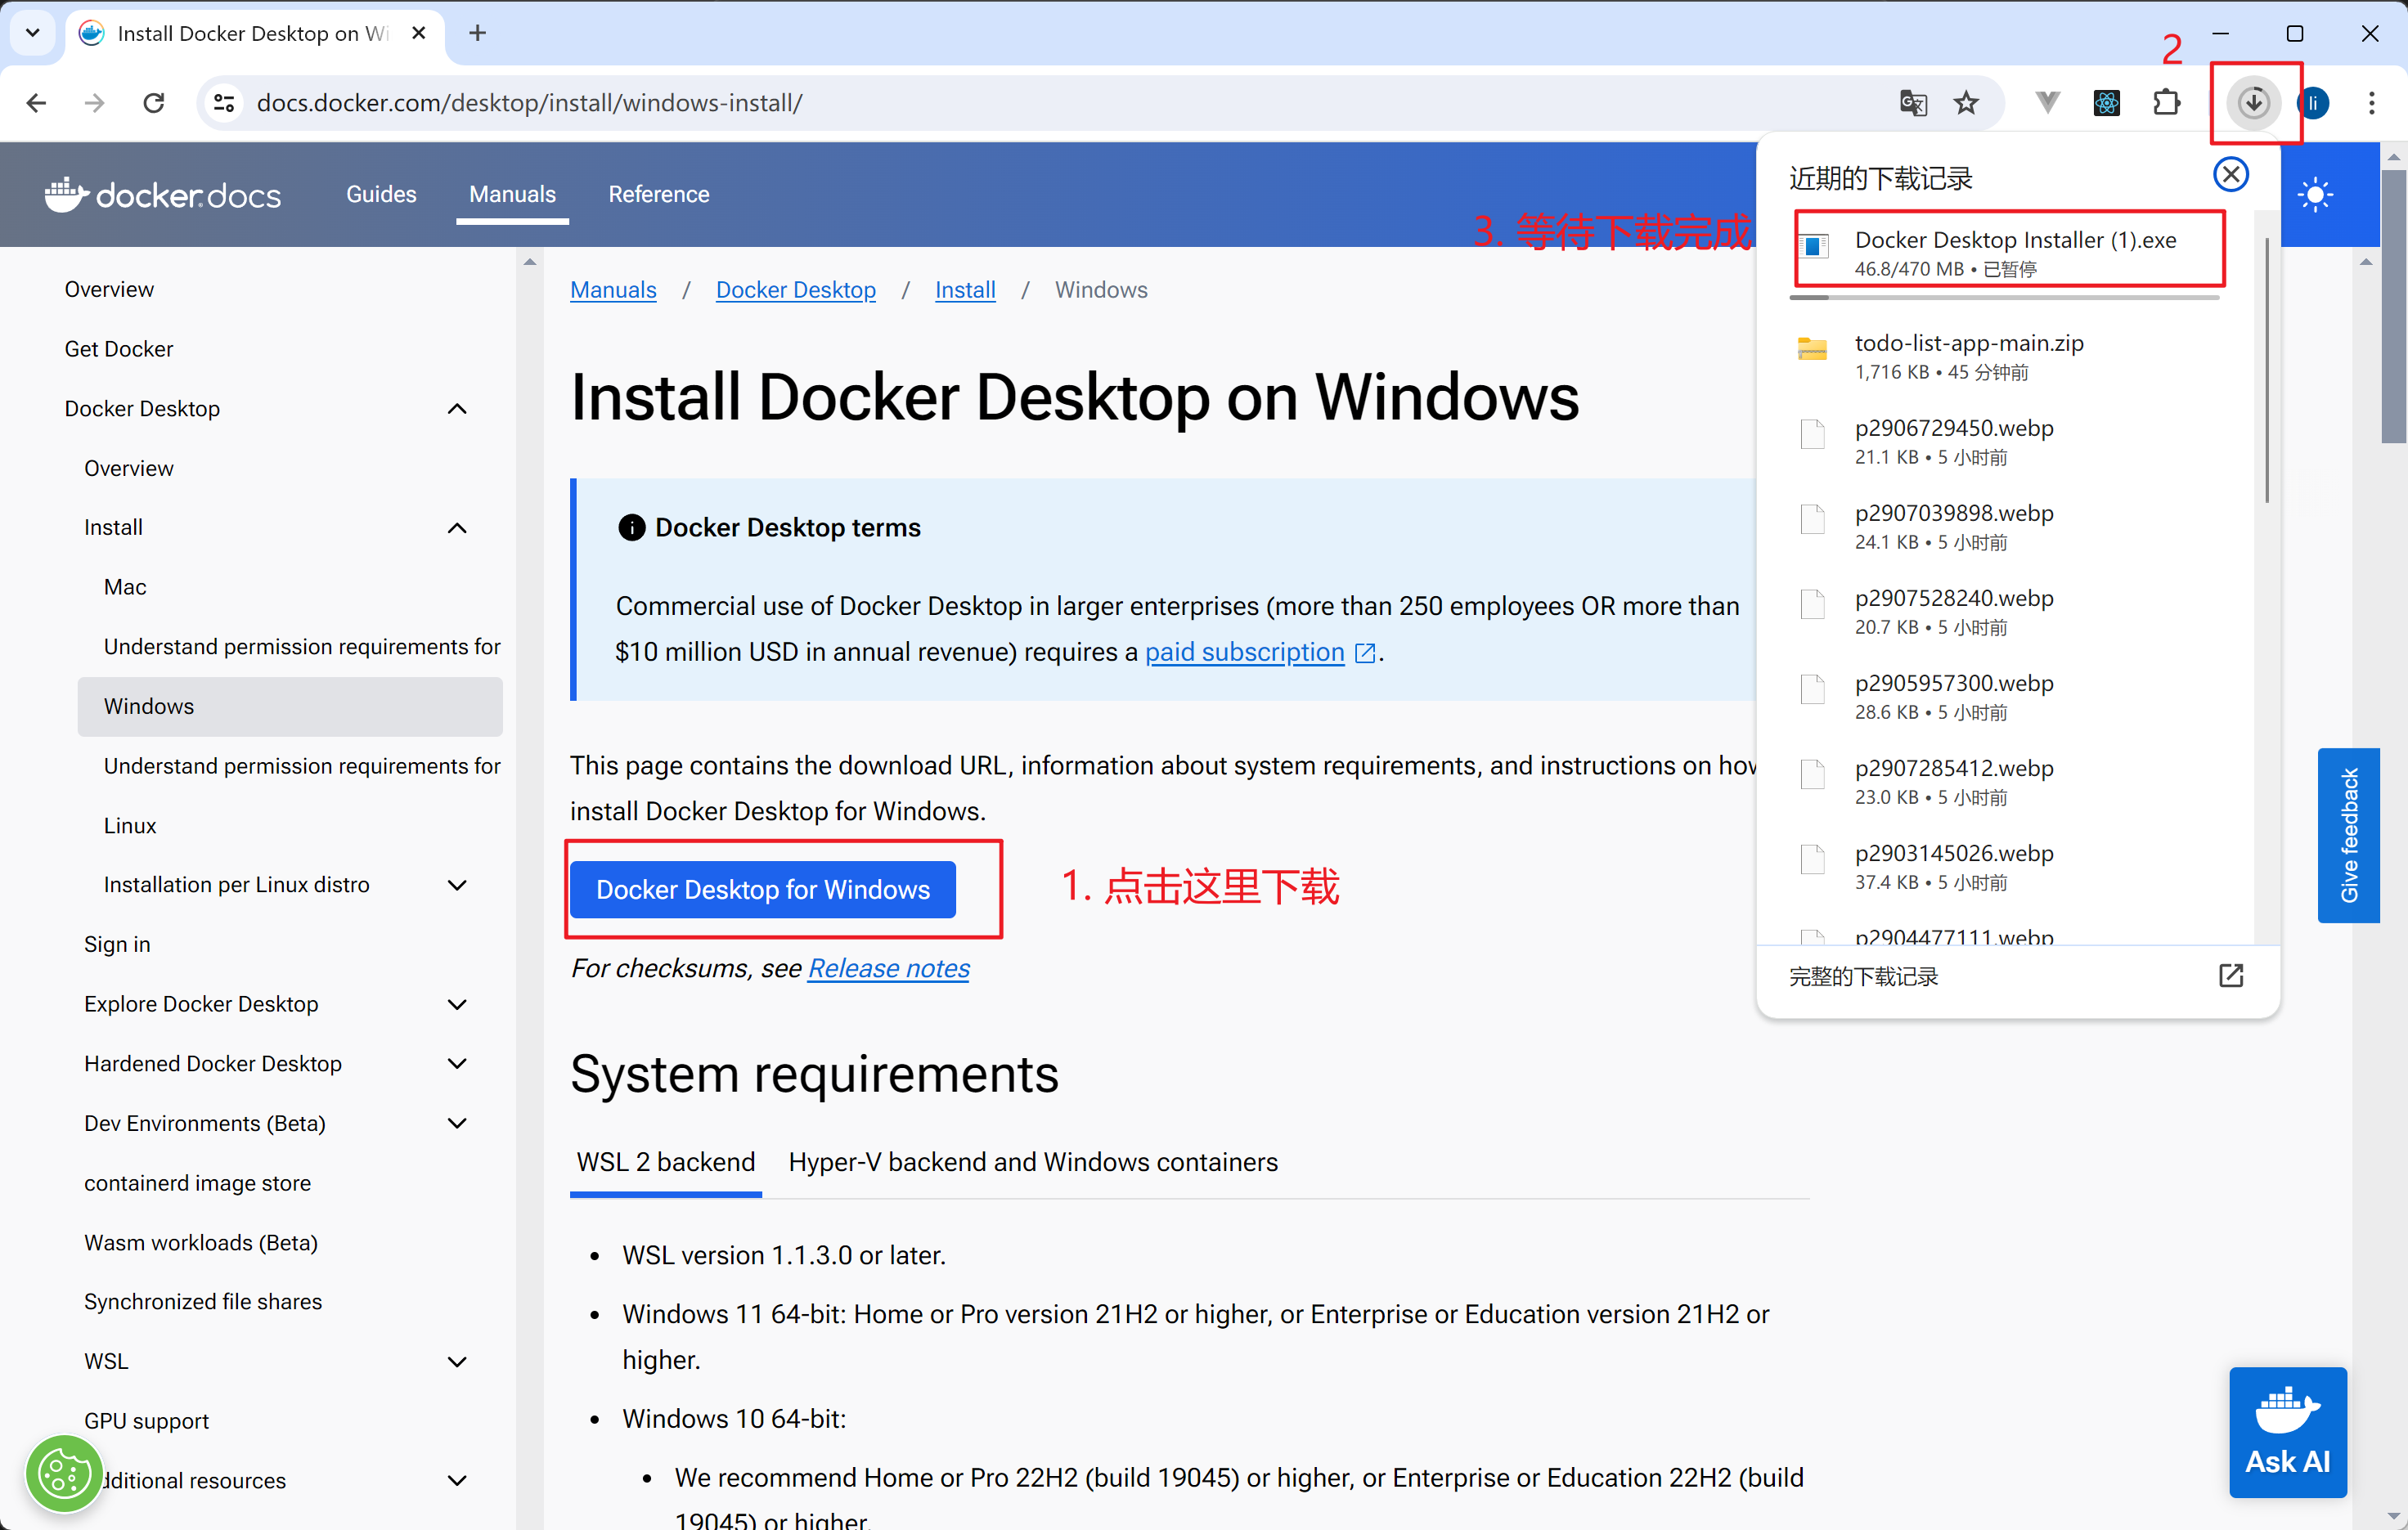Click the page vertical scrollbar thumb
The image size is (2408, 1530).
coord(2393,305)
